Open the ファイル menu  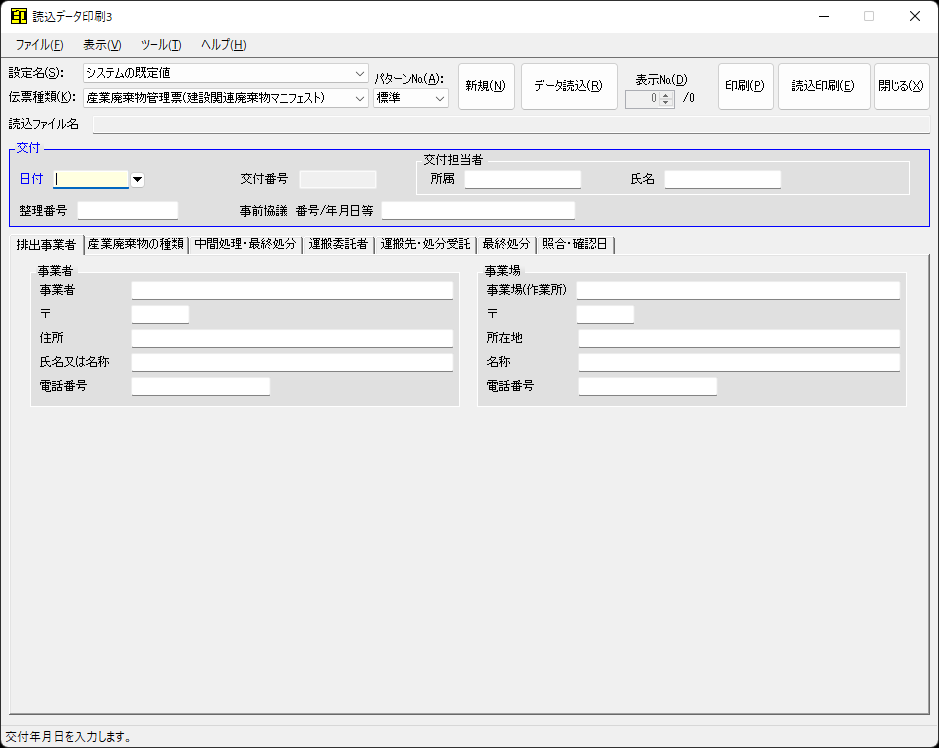coord(39,45)
